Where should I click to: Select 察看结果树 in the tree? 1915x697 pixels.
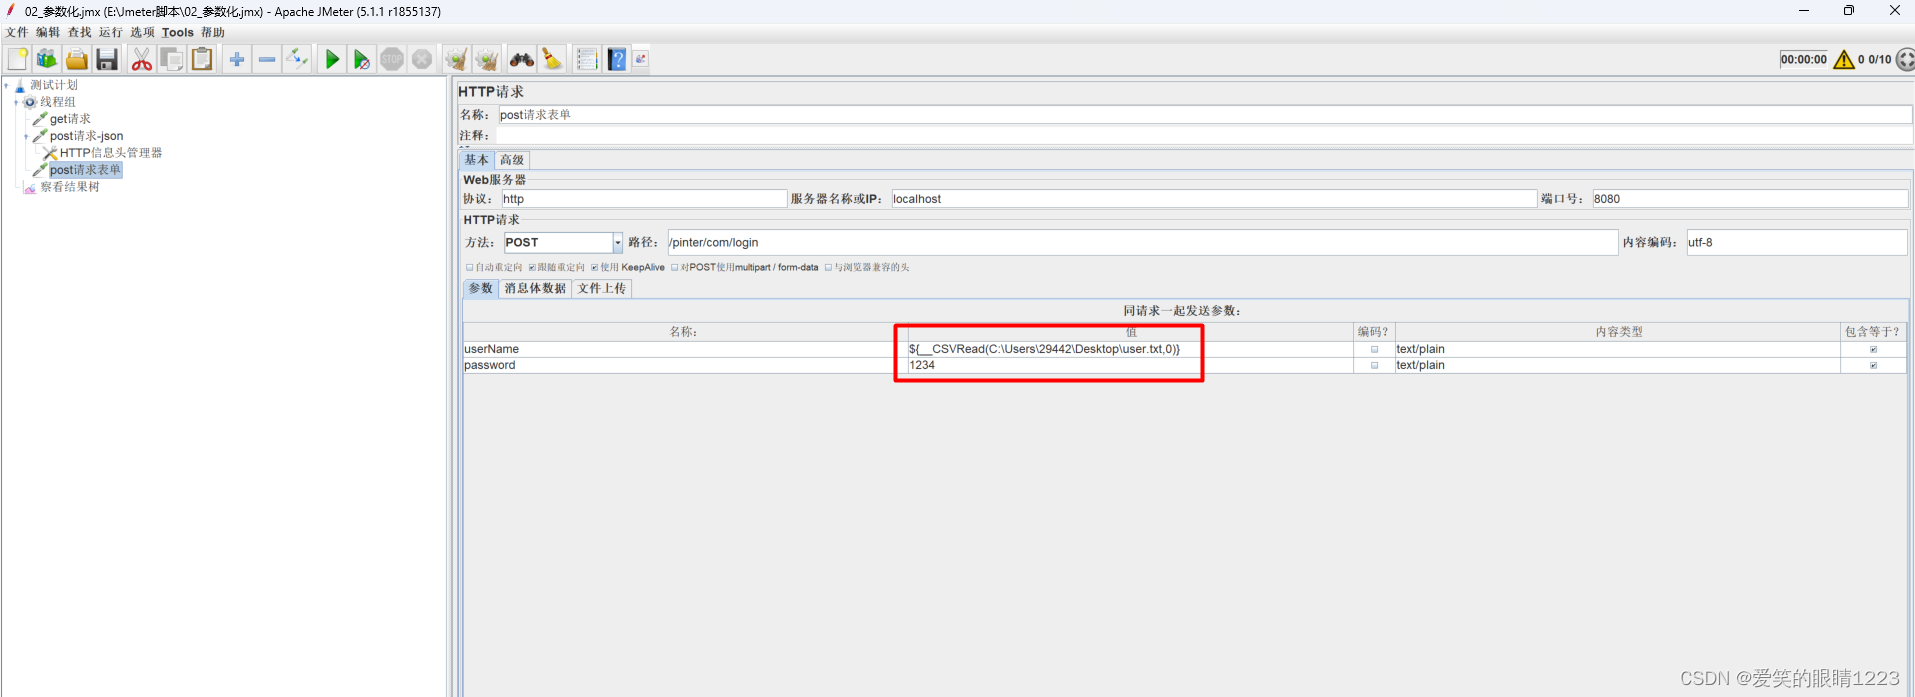click(69, 187)
